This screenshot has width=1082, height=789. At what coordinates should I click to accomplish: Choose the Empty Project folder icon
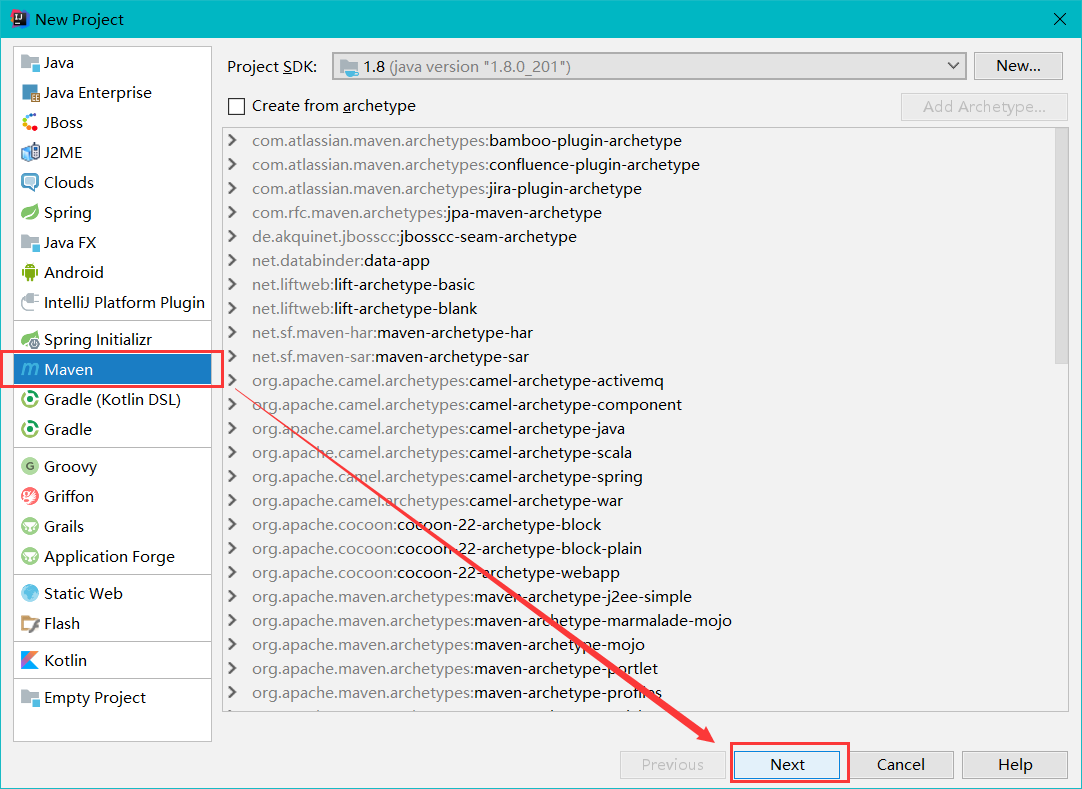pos(30,698)
